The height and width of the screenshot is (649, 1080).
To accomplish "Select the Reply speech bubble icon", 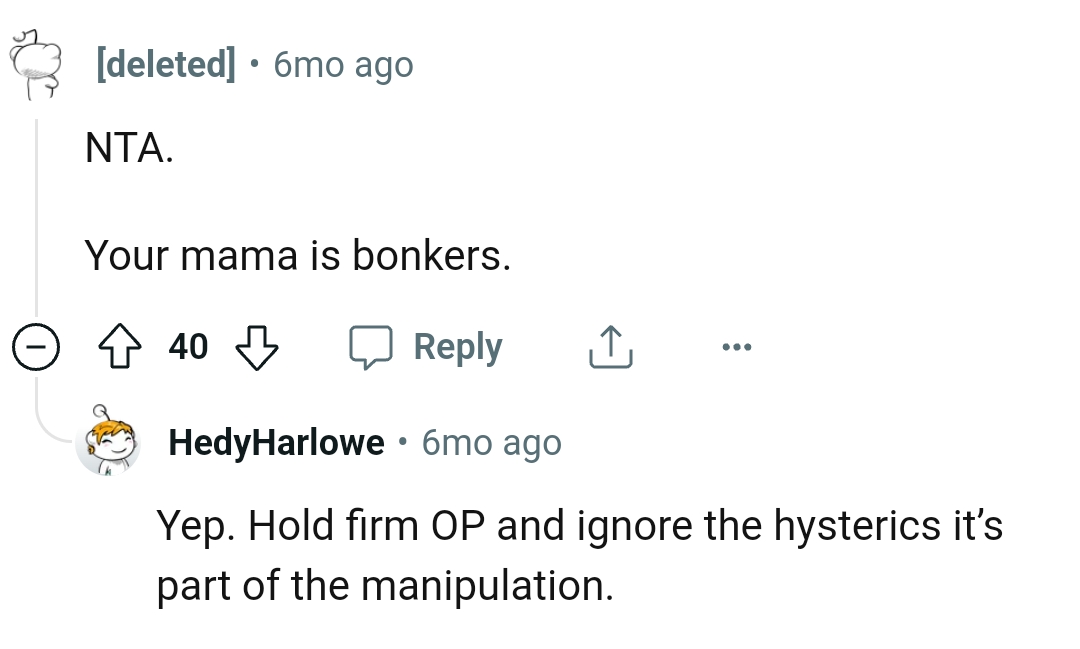I will point(372,346).
